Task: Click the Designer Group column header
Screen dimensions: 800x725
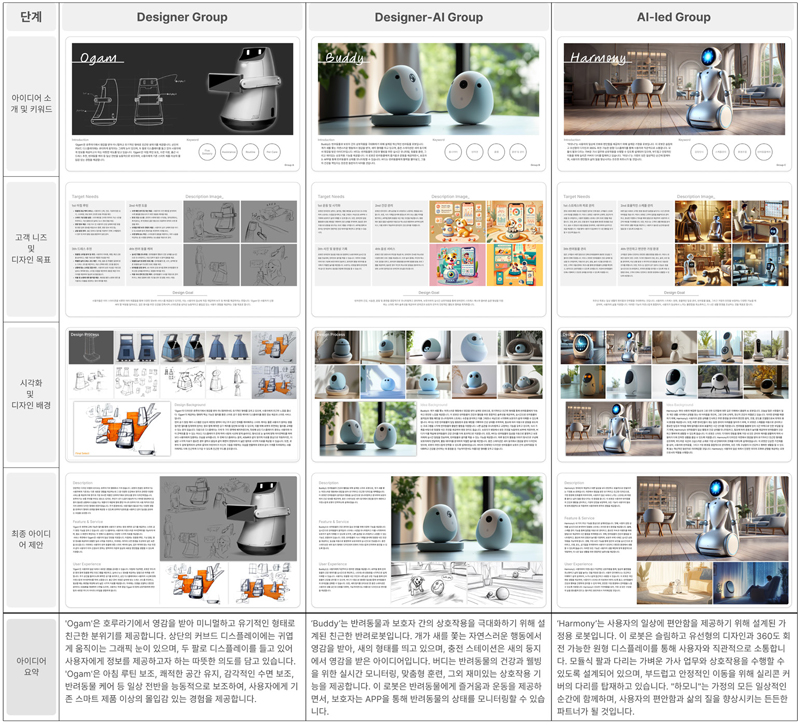Action: (x=183, y=17)
